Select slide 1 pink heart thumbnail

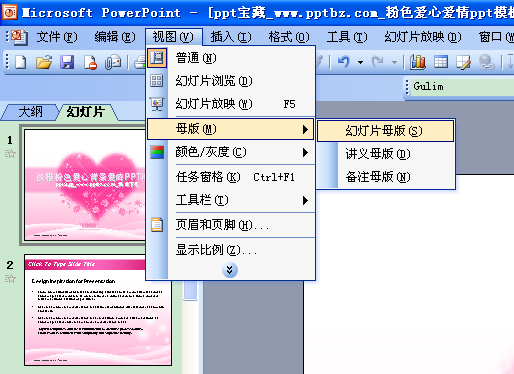click(85, 185)
